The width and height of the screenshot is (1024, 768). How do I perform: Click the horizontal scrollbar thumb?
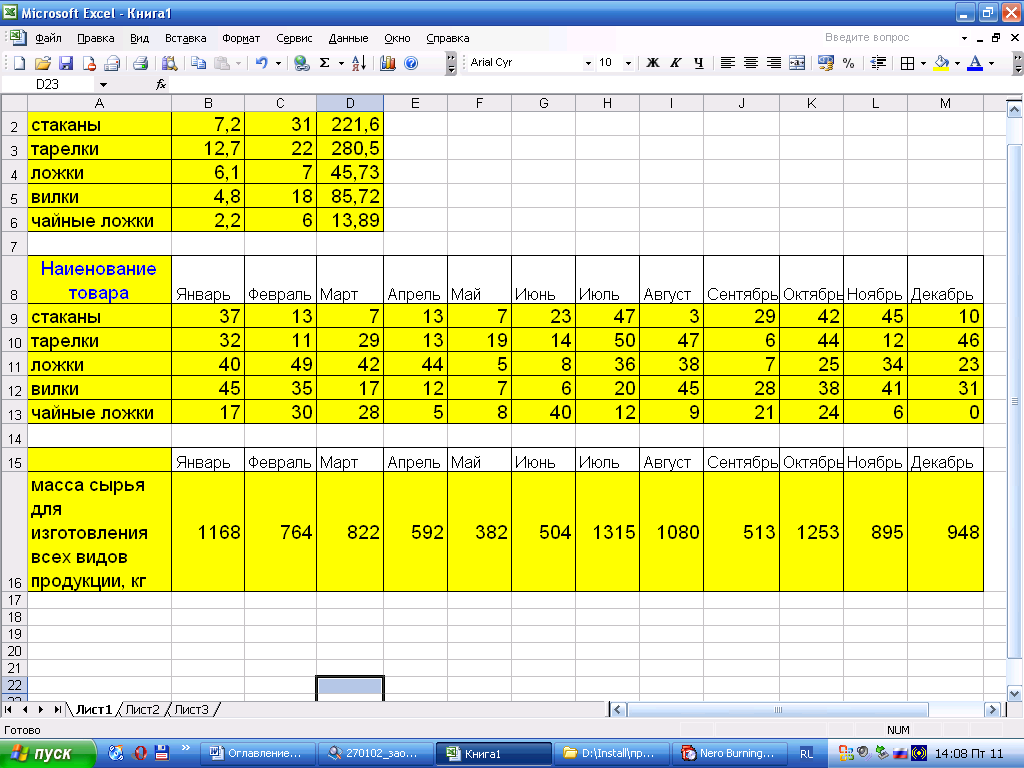(777, 709)
